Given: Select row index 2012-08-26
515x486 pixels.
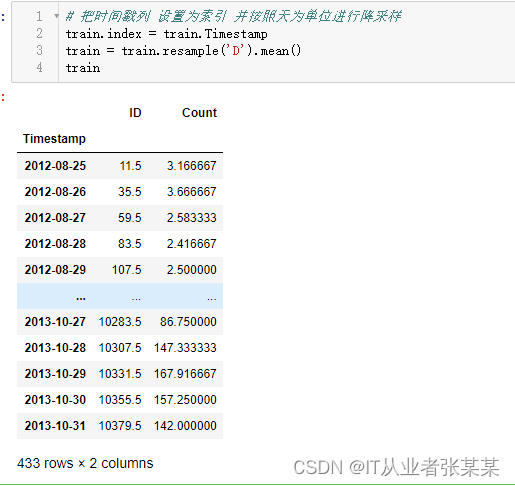Looking at the screenshot, I should click(x=55, y=192).
